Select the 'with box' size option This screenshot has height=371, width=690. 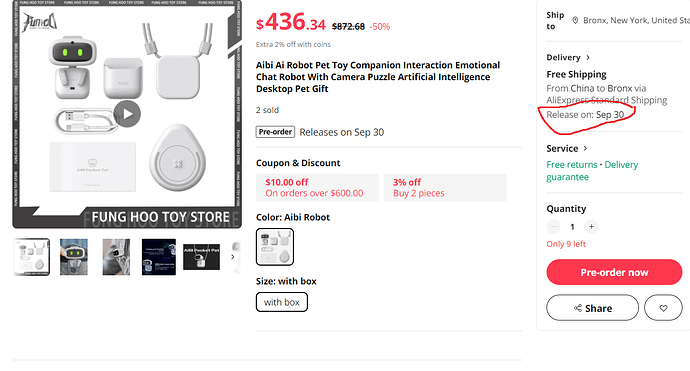[x=282, y=302]
